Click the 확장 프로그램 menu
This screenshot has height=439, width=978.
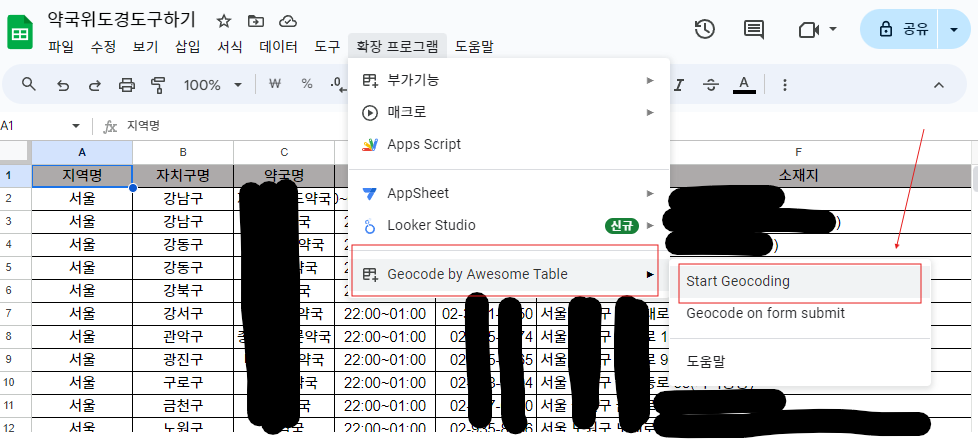[397, 46]
